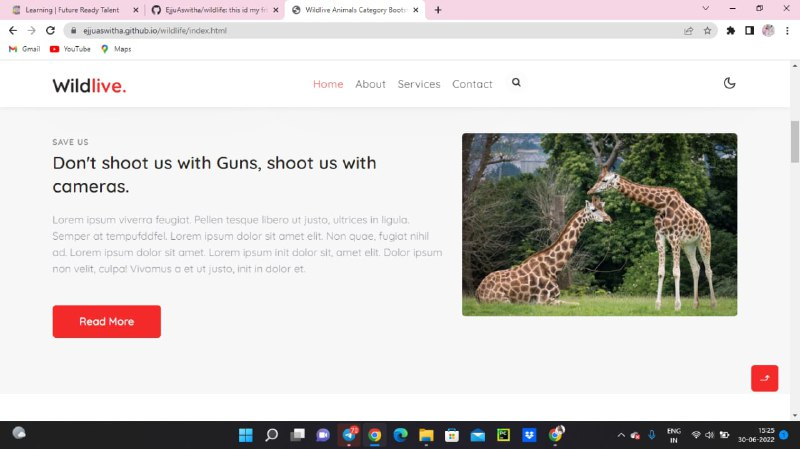This screenshot has width=800, height=449.
Task: Open the About nav link
Action: (370, 84)
